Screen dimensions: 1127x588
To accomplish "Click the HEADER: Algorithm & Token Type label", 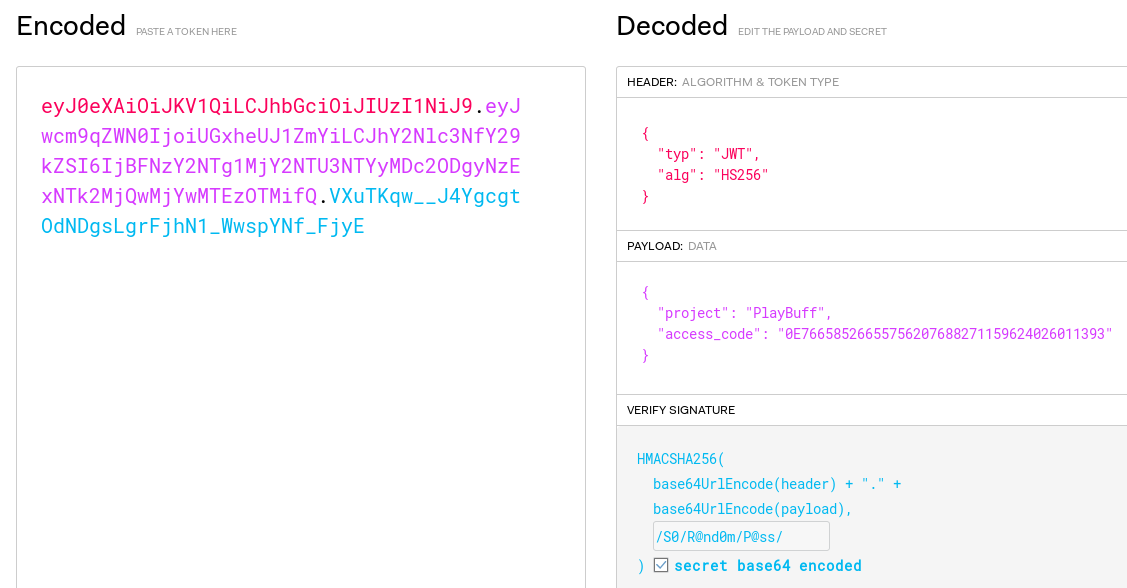I will click(x=732, y=82).
